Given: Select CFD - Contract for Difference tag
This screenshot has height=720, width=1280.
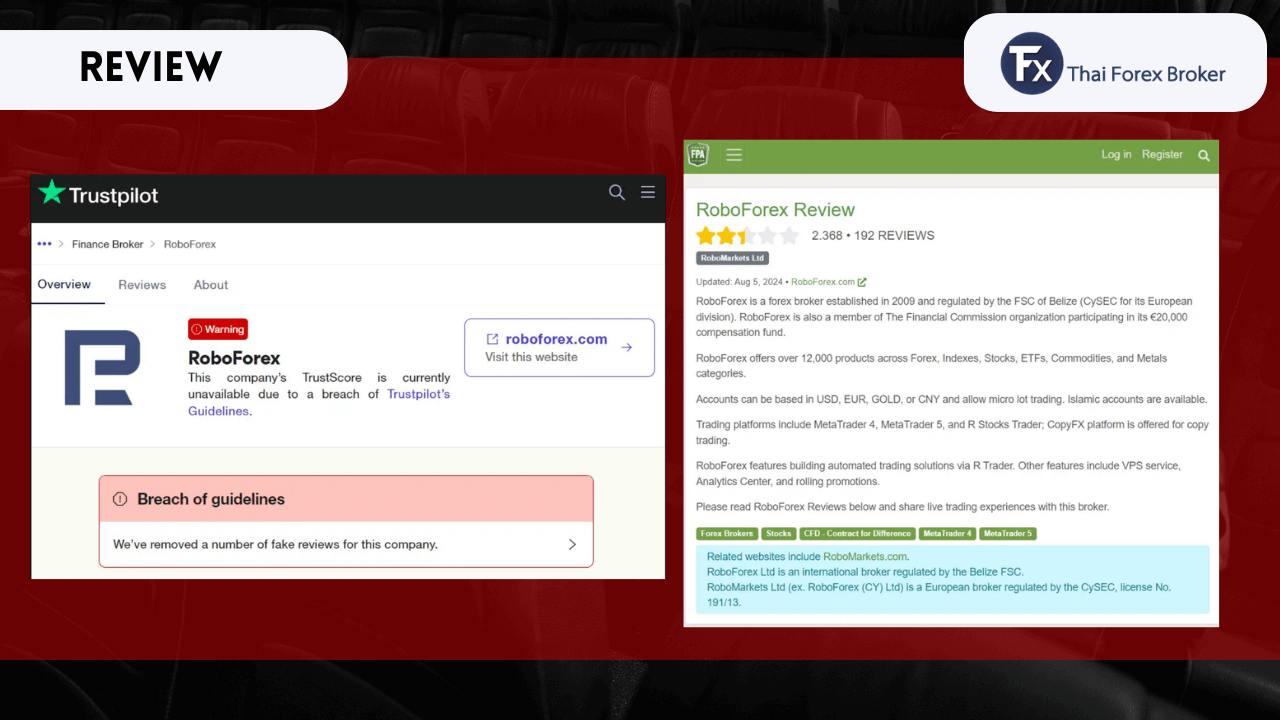Looking at the screenshot, I should (857, 534).
